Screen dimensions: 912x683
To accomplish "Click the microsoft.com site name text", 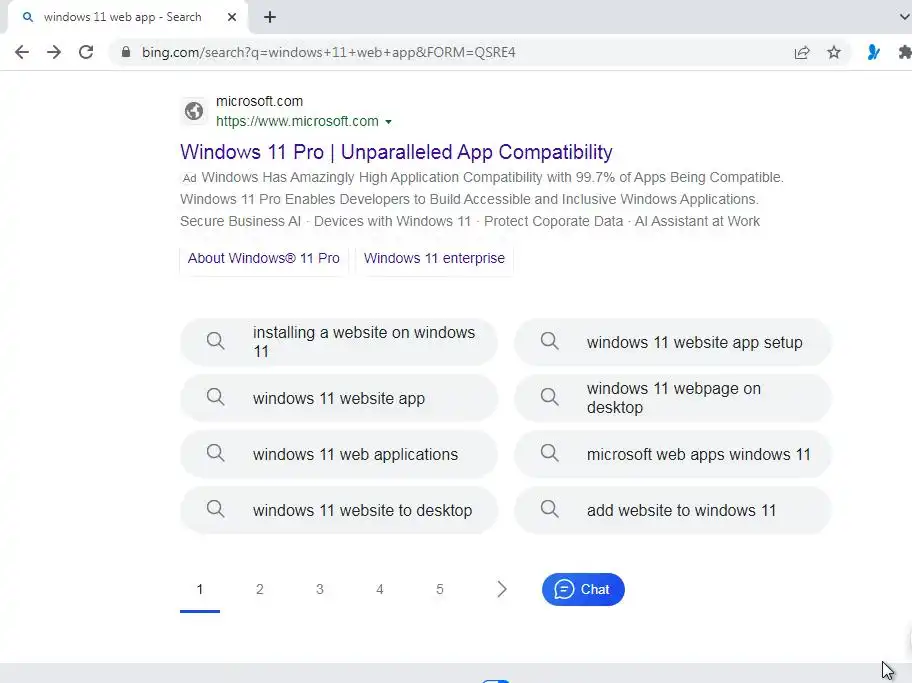I will [259, 101].
